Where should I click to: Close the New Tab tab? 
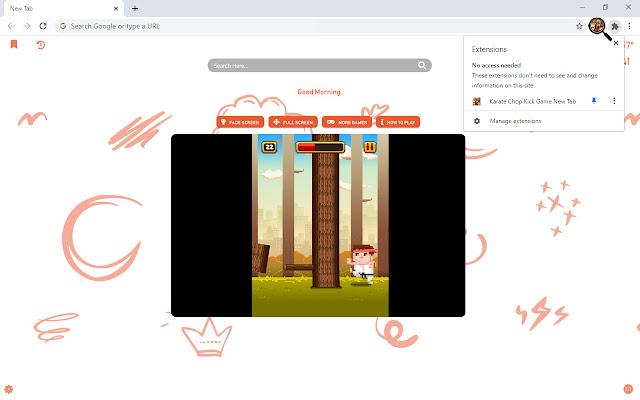click(116, 8)
